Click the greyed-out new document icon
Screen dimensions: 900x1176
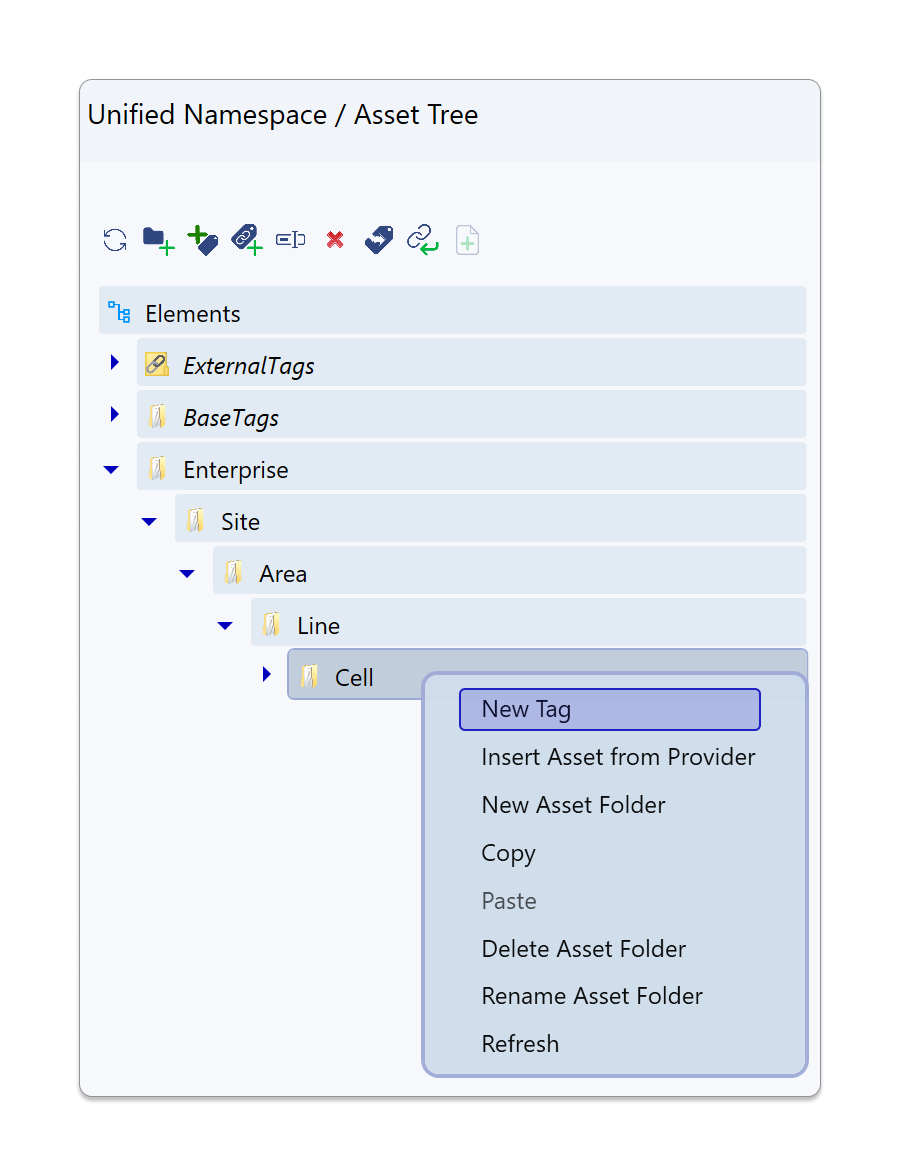pos(467,240)
